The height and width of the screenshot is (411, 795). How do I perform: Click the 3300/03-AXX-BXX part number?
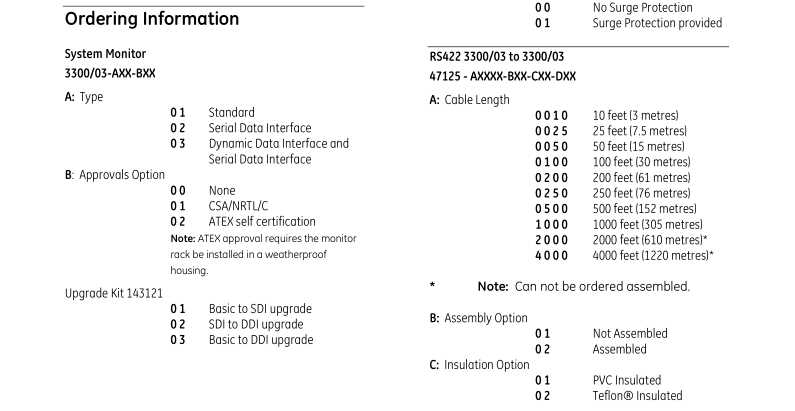click(x=110, y=73)
